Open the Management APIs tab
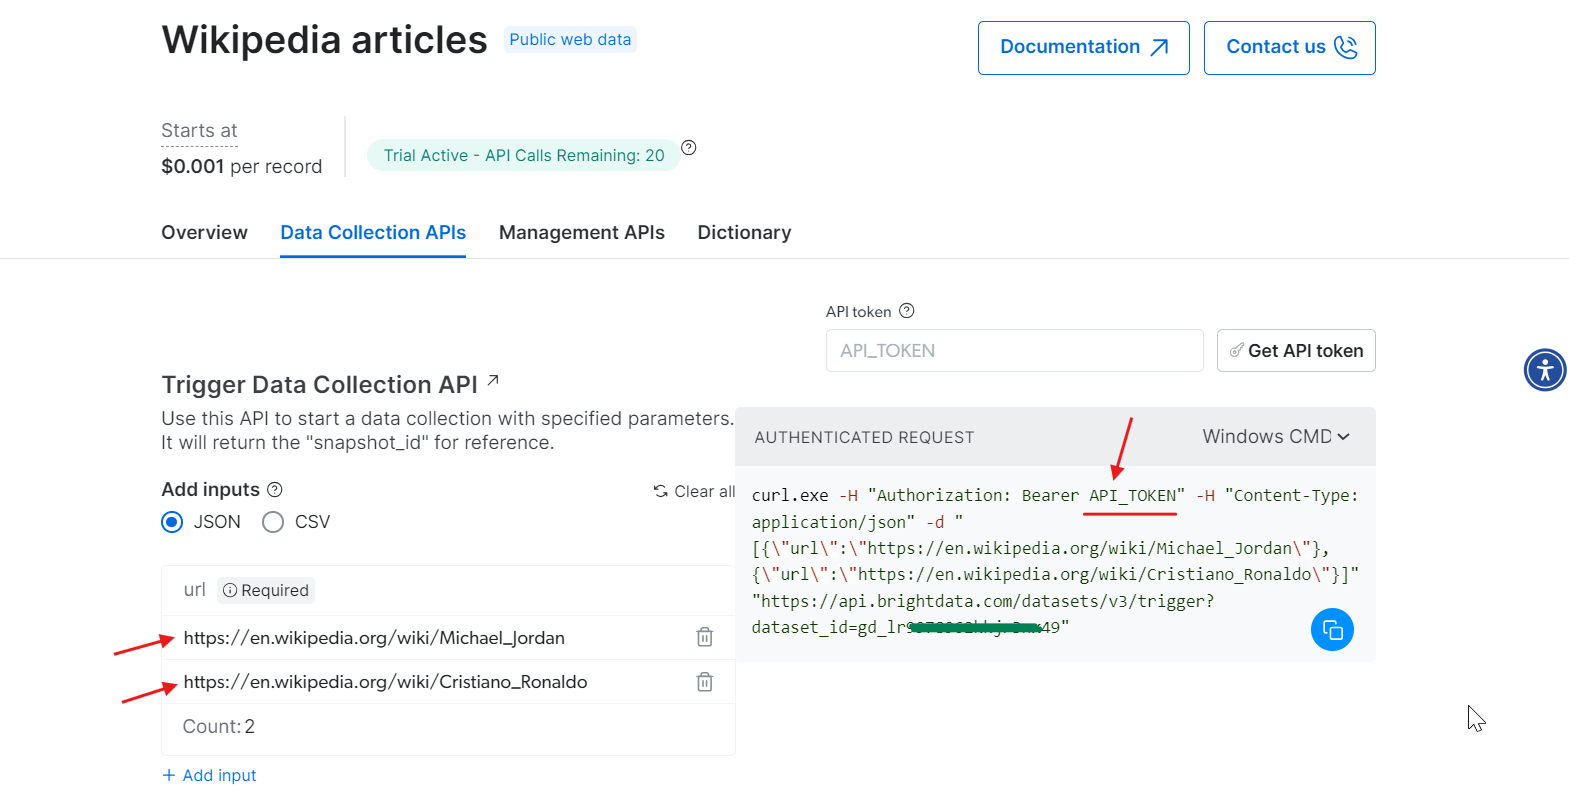The width and height of the screenshot is (1569, 796). tap(582, 232)
